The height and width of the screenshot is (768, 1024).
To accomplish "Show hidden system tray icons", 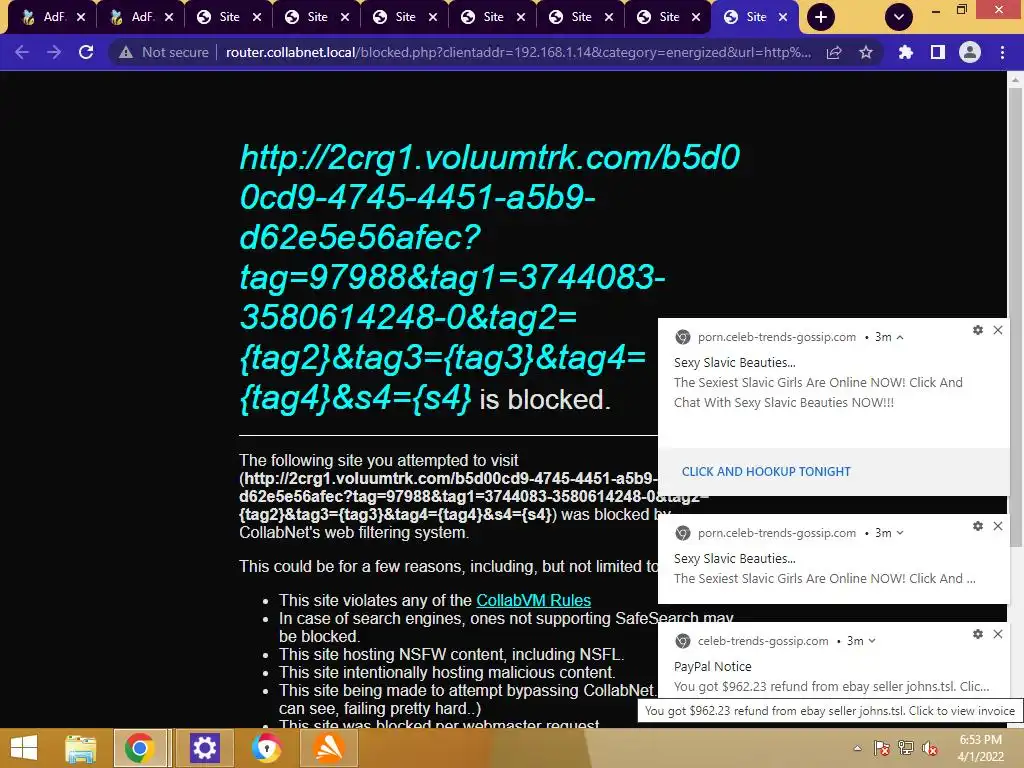I will point(857,748).
